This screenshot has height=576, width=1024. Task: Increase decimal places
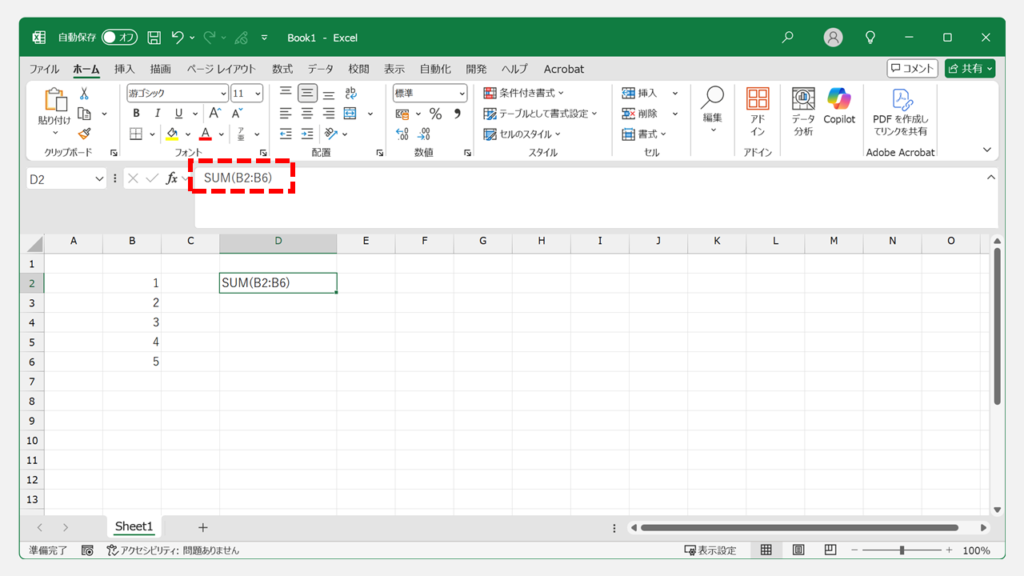(x=402, y=134)
